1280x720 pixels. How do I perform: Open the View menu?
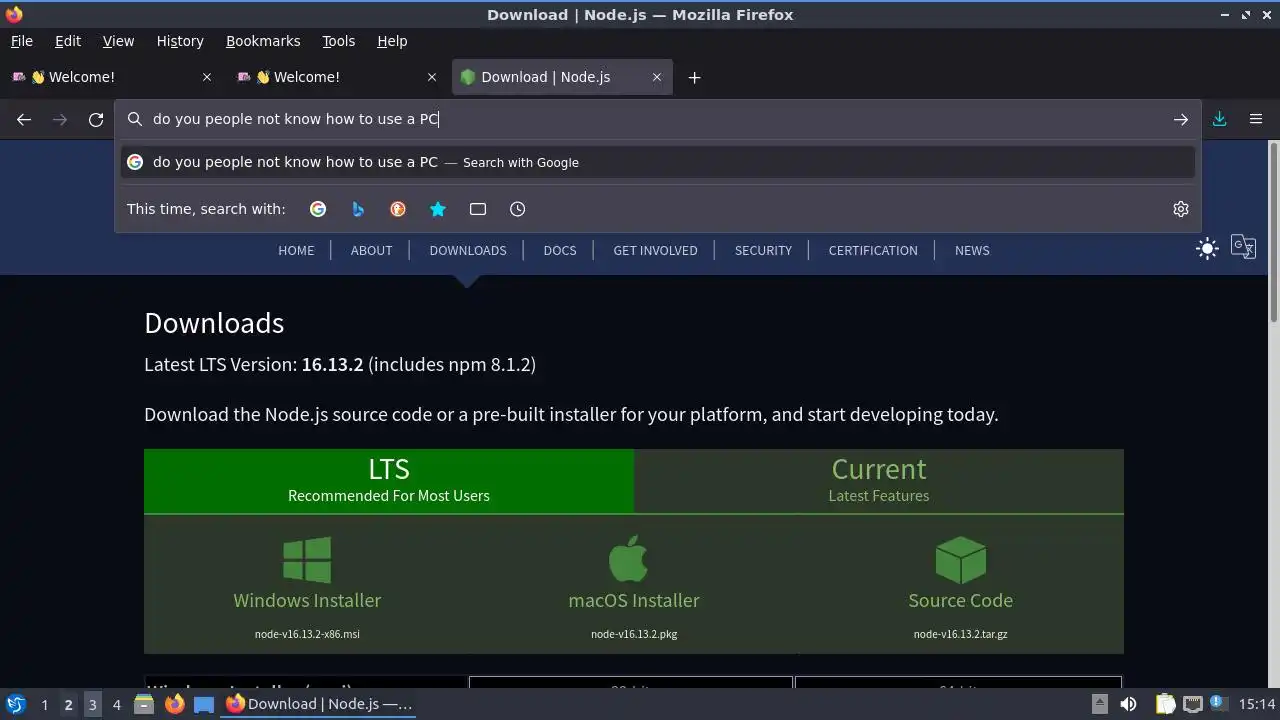pyautogui.click(x=118, y=41)
